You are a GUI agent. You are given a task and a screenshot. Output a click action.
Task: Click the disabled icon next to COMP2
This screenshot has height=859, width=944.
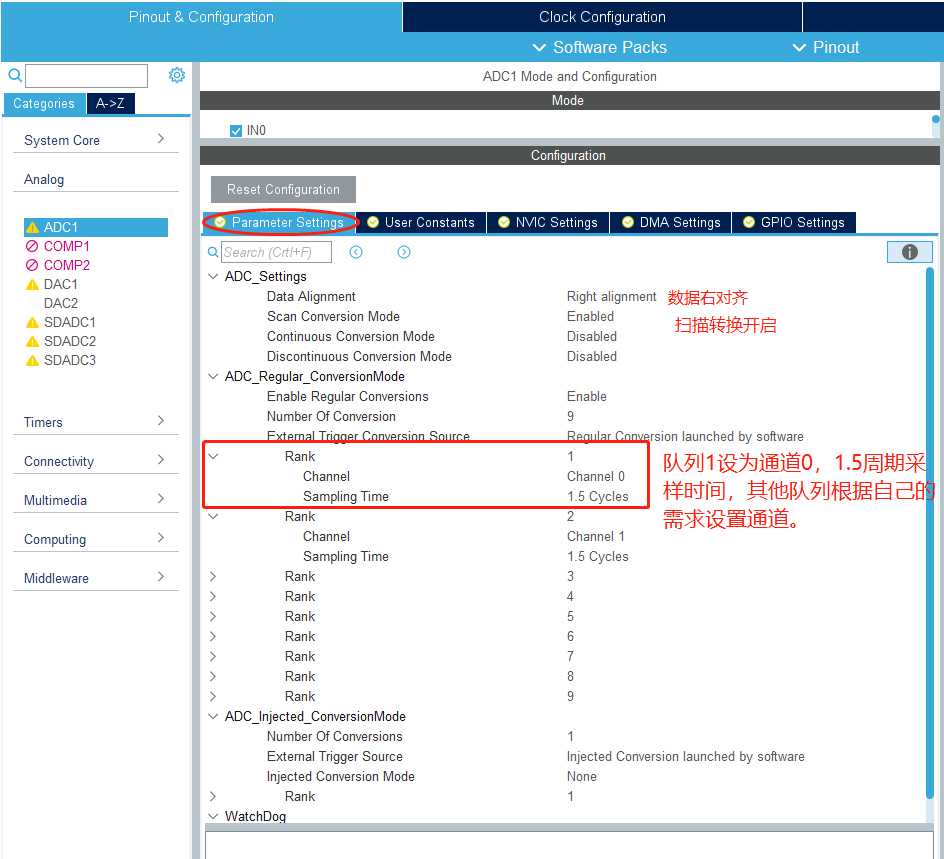(x=32, y=265)
